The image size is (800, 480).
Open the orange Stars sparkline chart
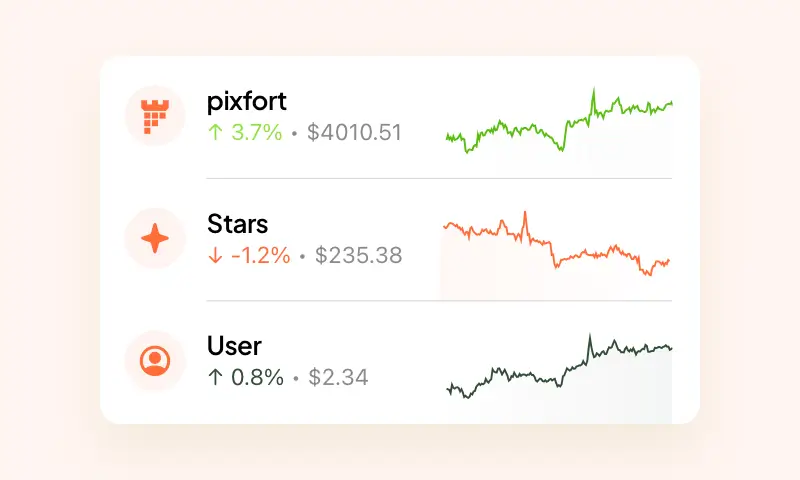coord(556,246)
